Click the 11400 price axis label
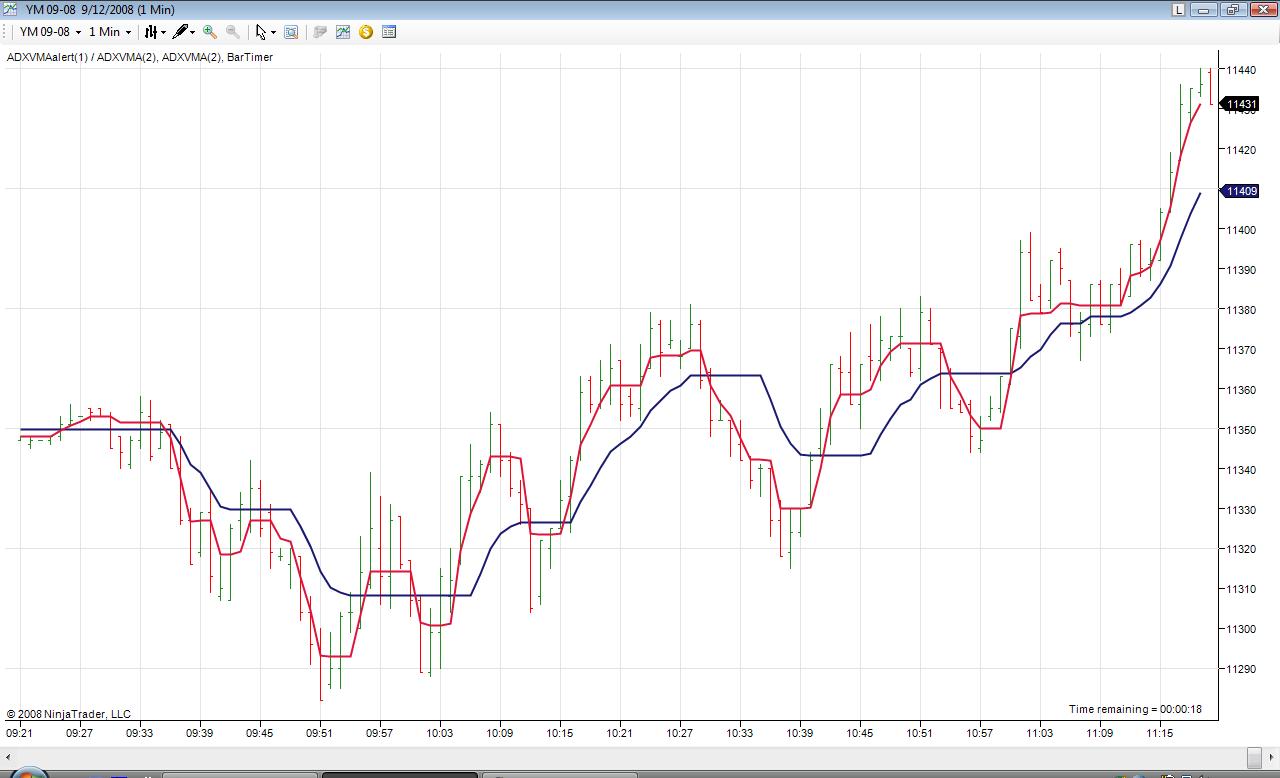The width and height of the screenshot is (1280, 778). 1241,230
